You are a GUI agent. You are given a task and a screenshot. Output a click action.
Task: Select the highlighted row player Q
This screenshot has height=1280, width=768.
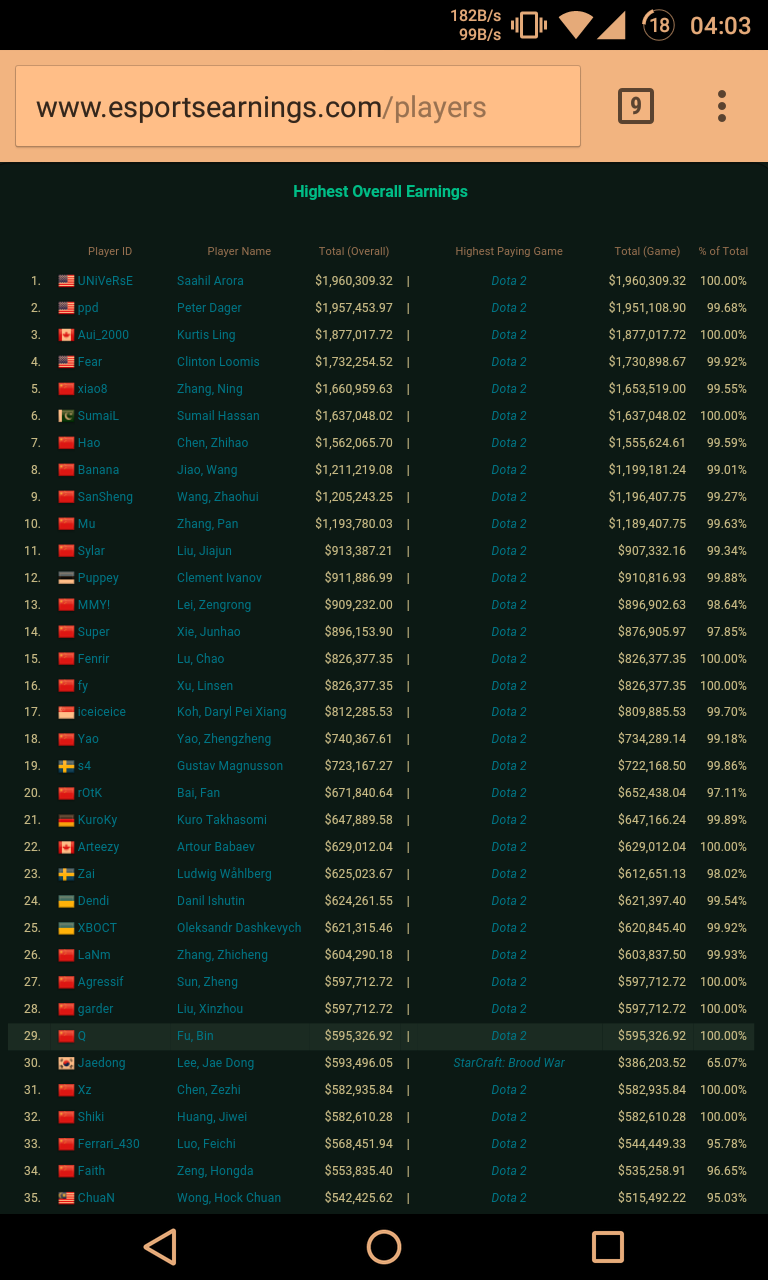82,1036
